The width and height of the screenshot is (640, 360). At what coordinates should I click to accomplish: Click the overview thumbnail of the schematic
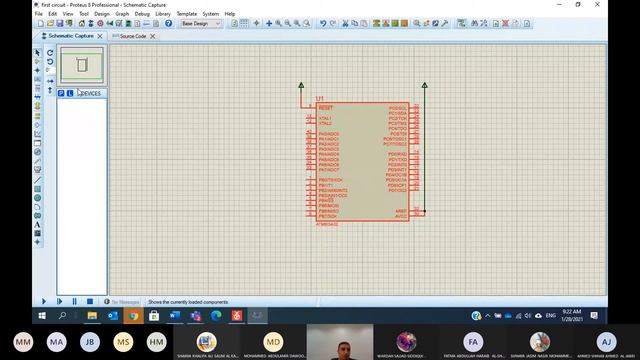[82, 65]
